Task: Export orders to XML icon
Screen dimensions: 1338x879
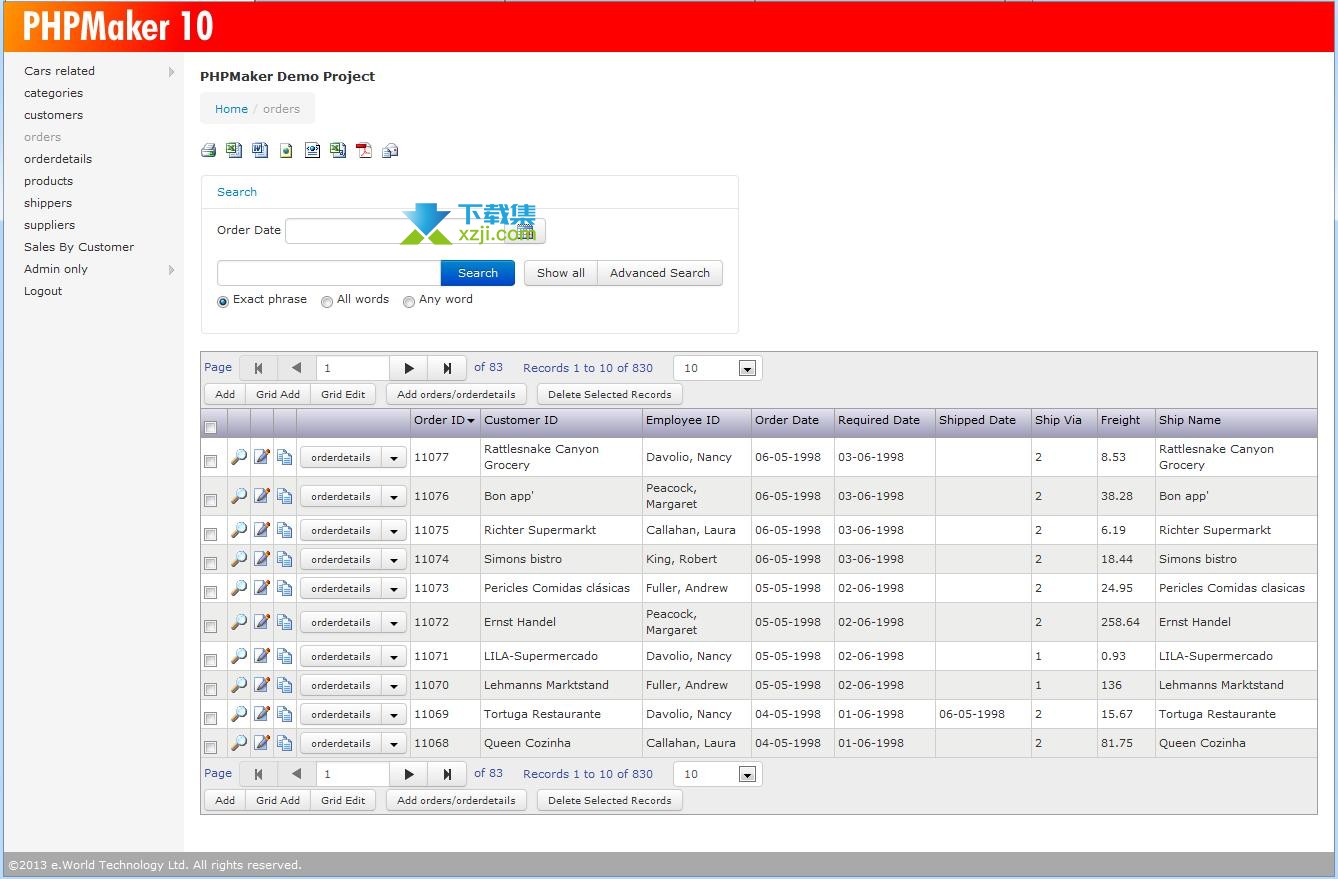Action: click(312, 150)
